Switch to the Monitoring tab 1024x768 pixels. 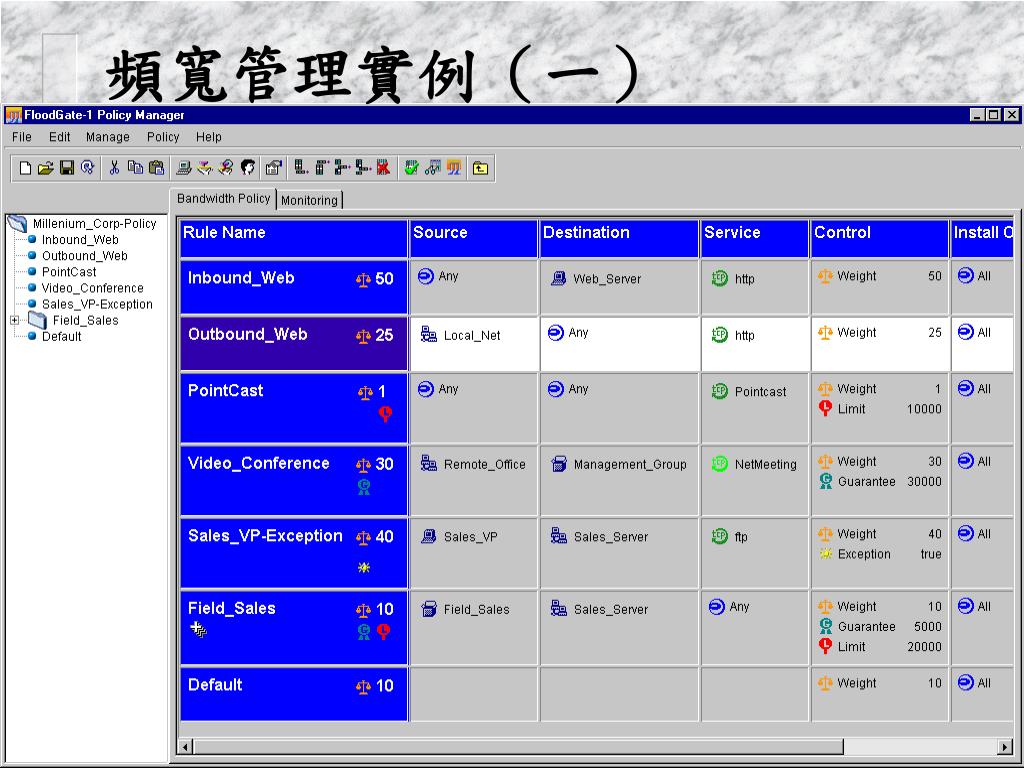pos(309,200)
